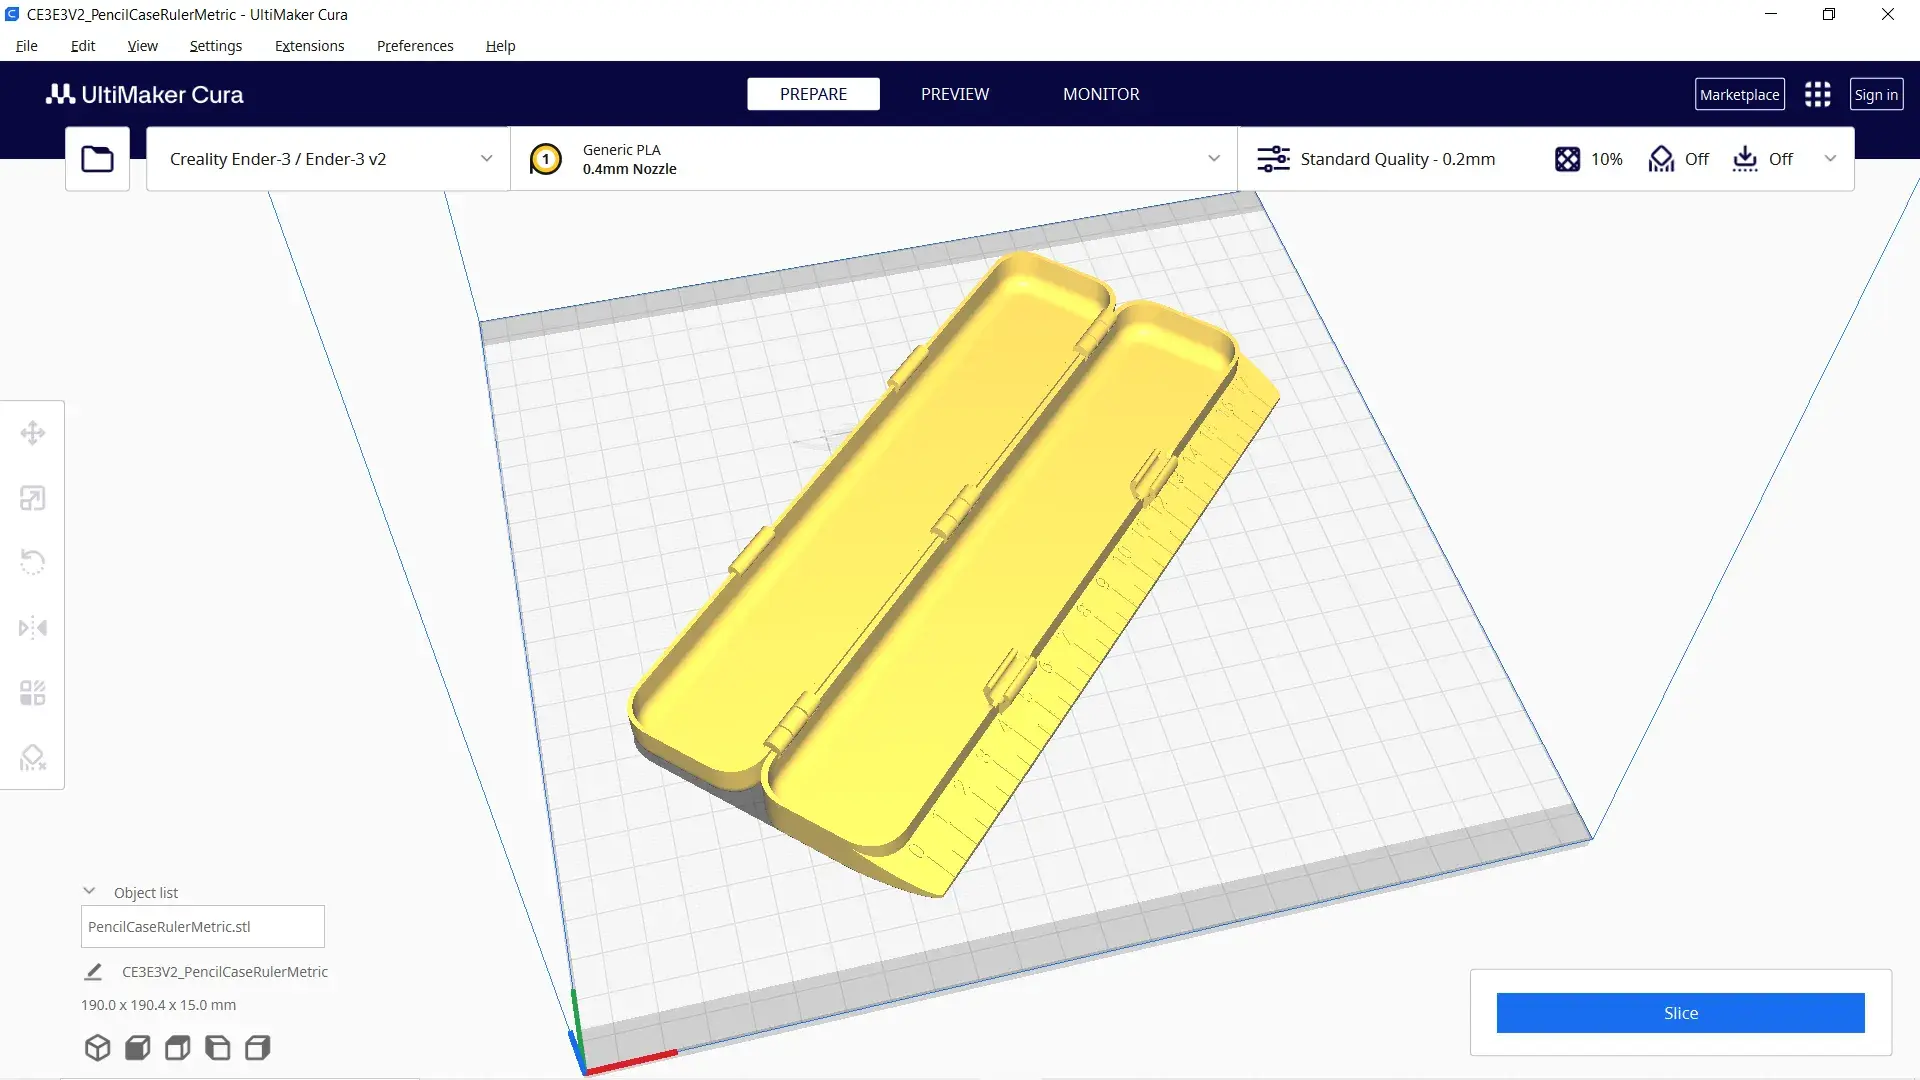Open the UltiMaker apps grid icon
The width and height of the screenshot is (1920, 1080).
point(1817,94)
